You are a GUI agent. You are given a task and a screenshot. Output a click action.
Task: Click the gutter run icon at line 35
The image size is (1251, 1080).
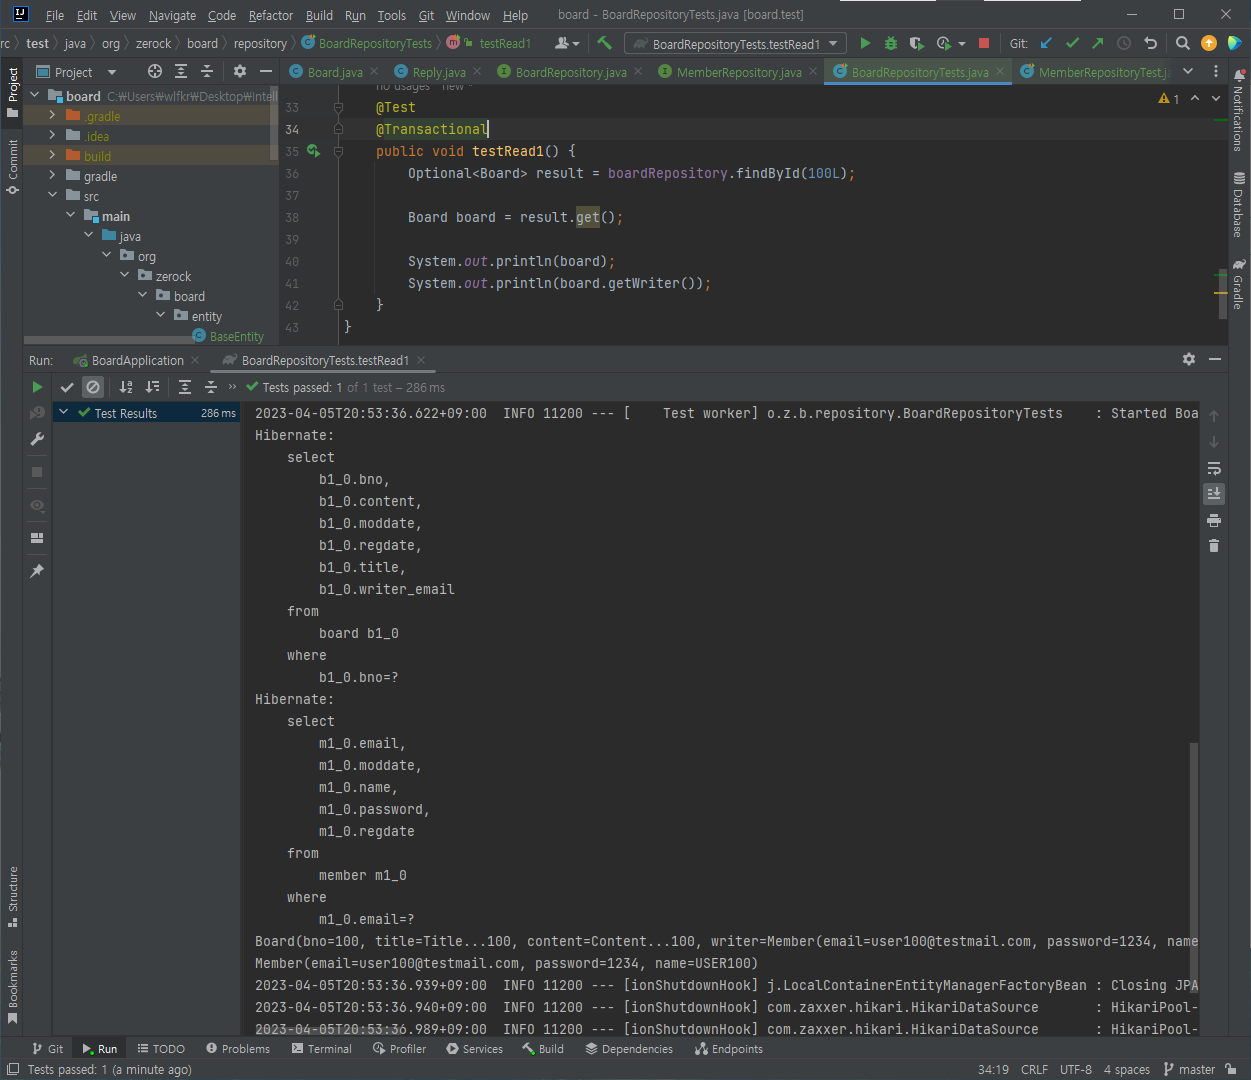click(313, 151)
